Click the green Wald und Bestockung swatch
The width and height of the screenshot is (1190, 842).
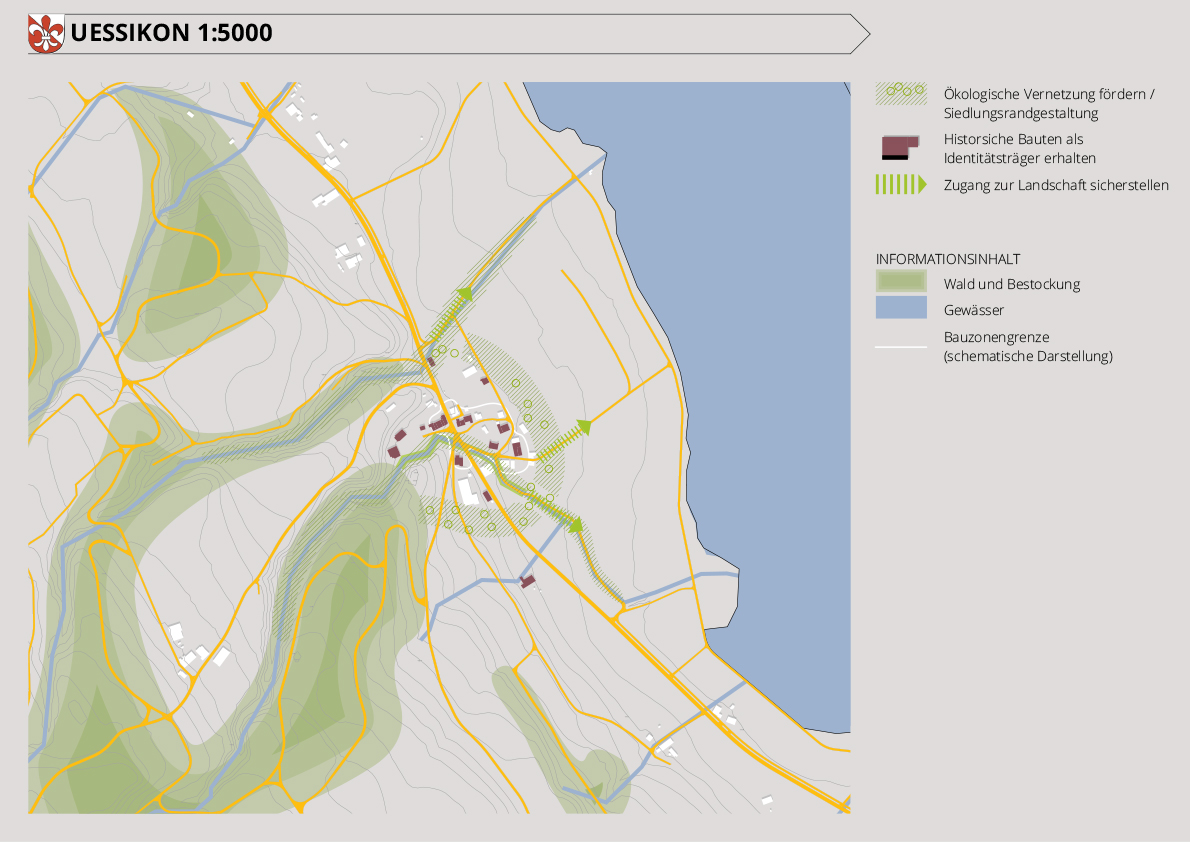pyautogui.click(x=900, y=282)
